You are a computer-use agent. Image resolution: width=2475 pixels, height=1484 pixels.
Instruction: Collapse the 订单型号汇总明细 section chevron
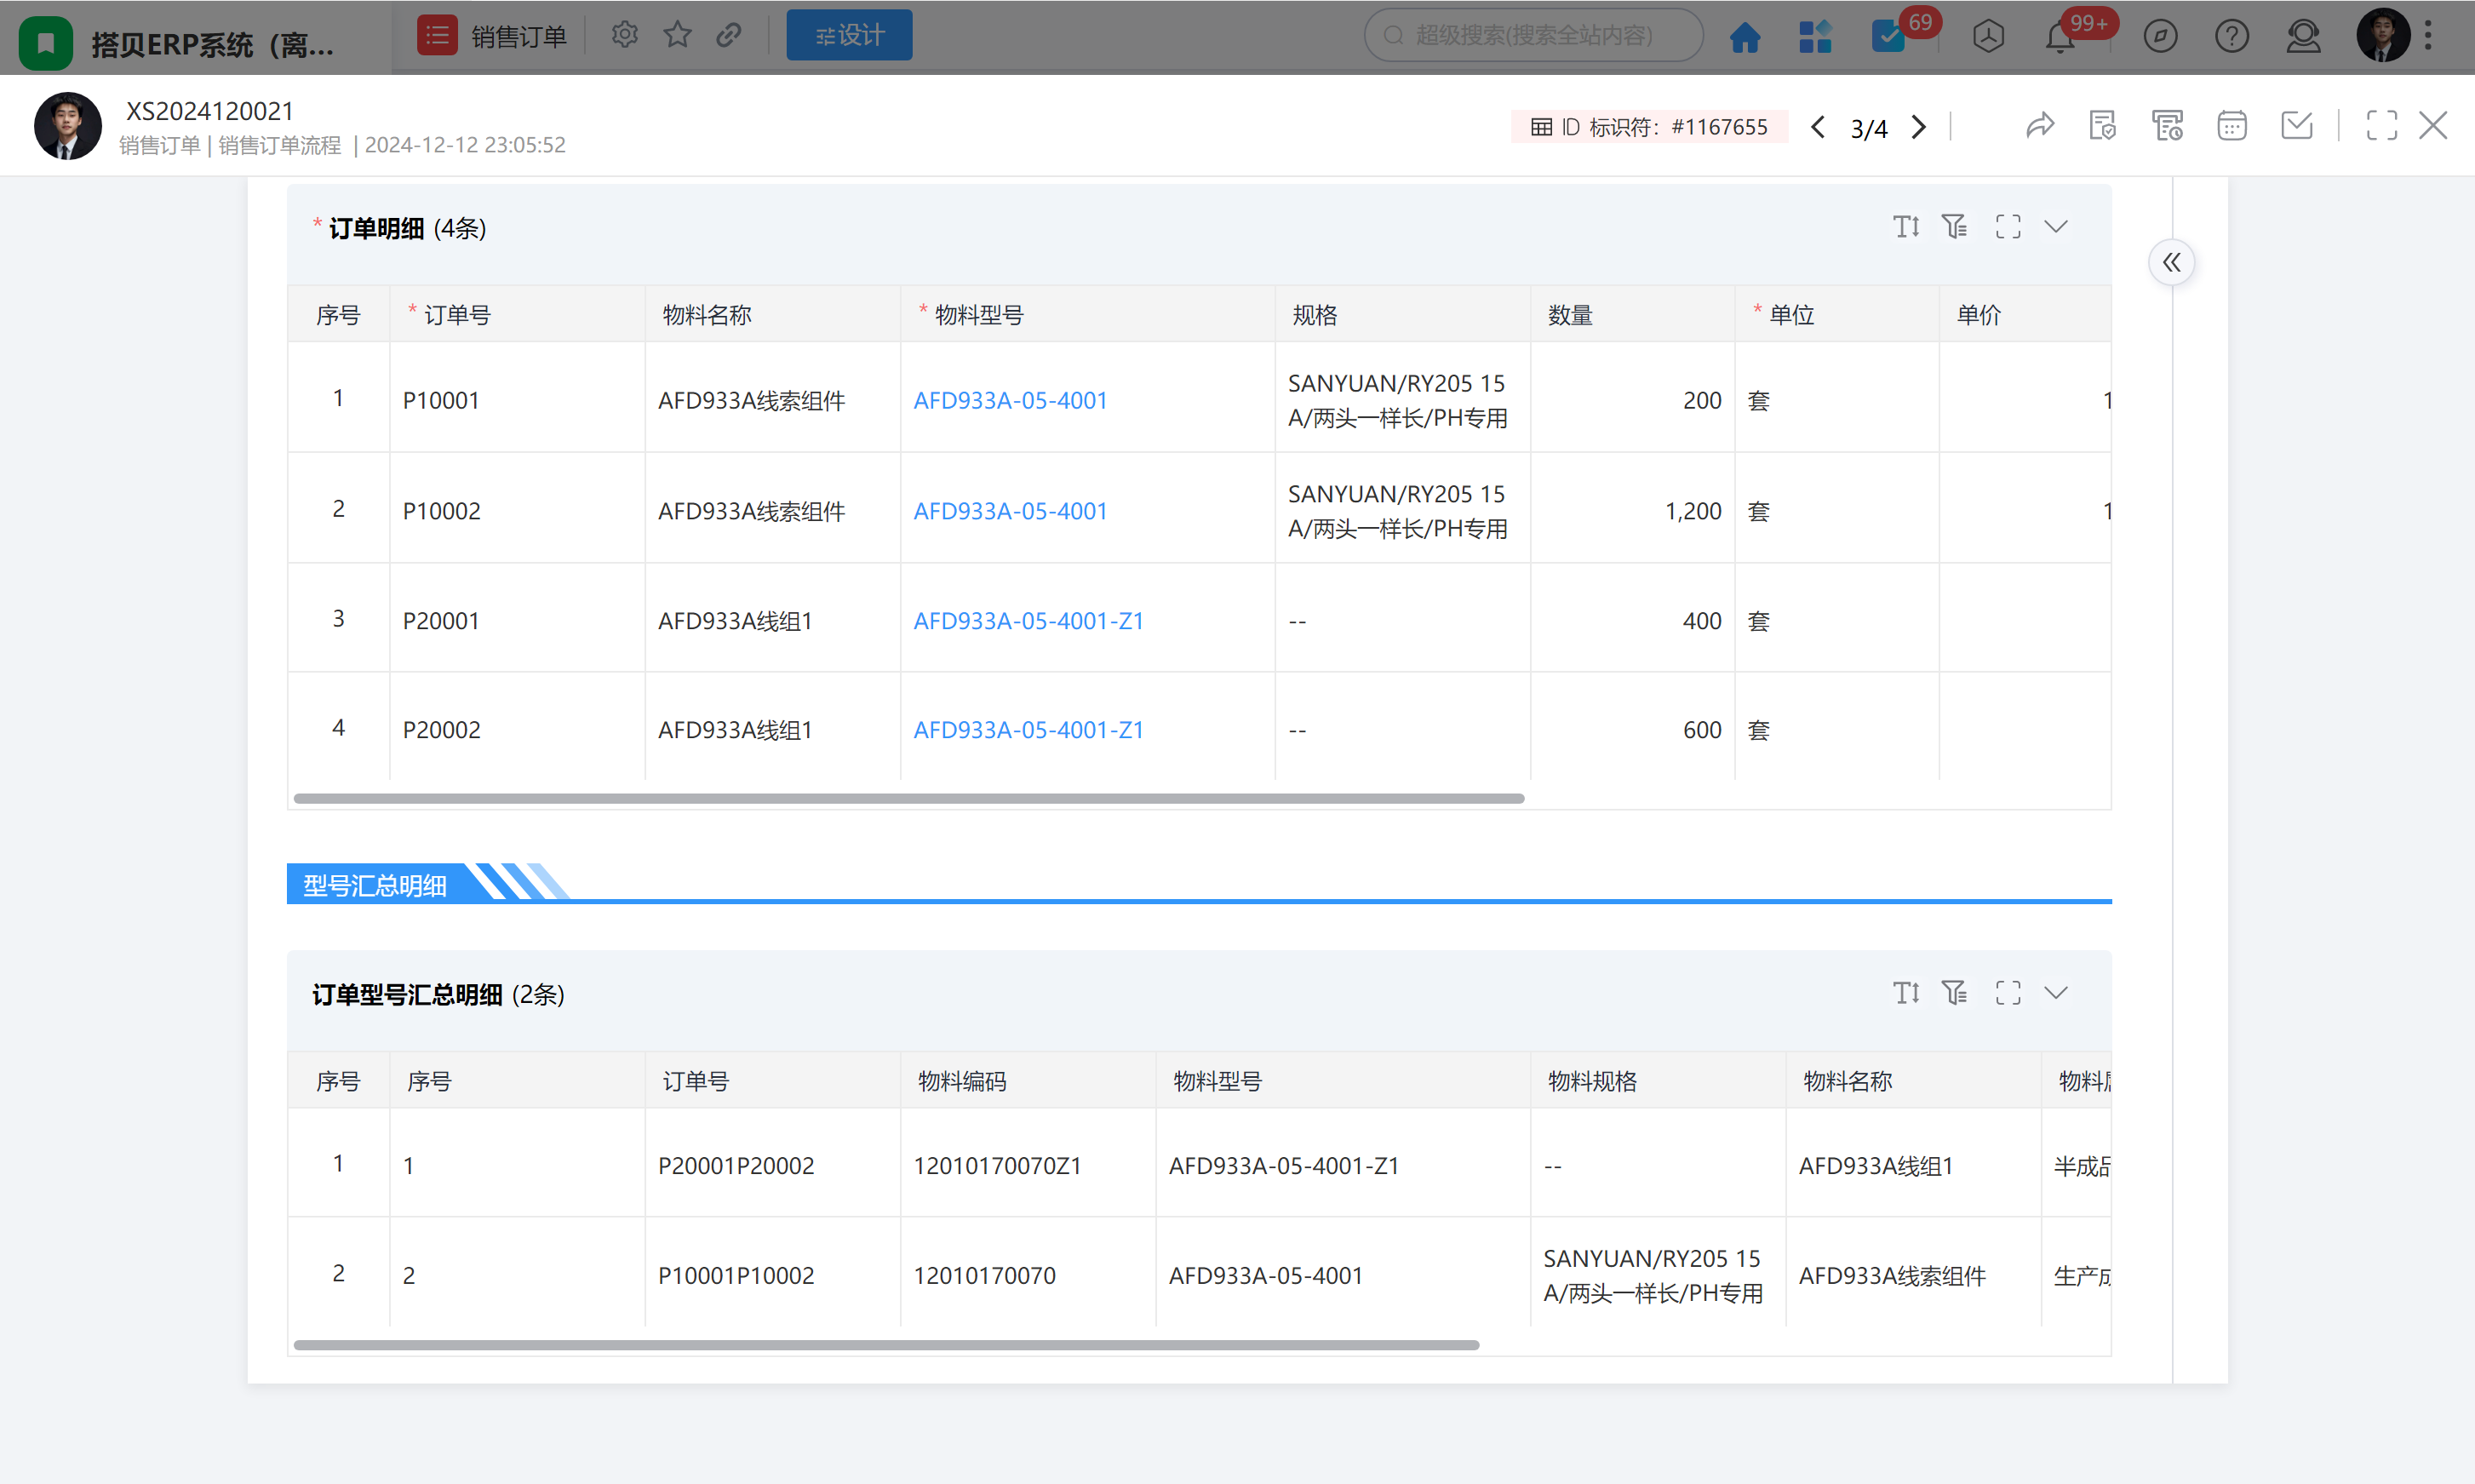pyautogui.click(x=2056, y=993)
